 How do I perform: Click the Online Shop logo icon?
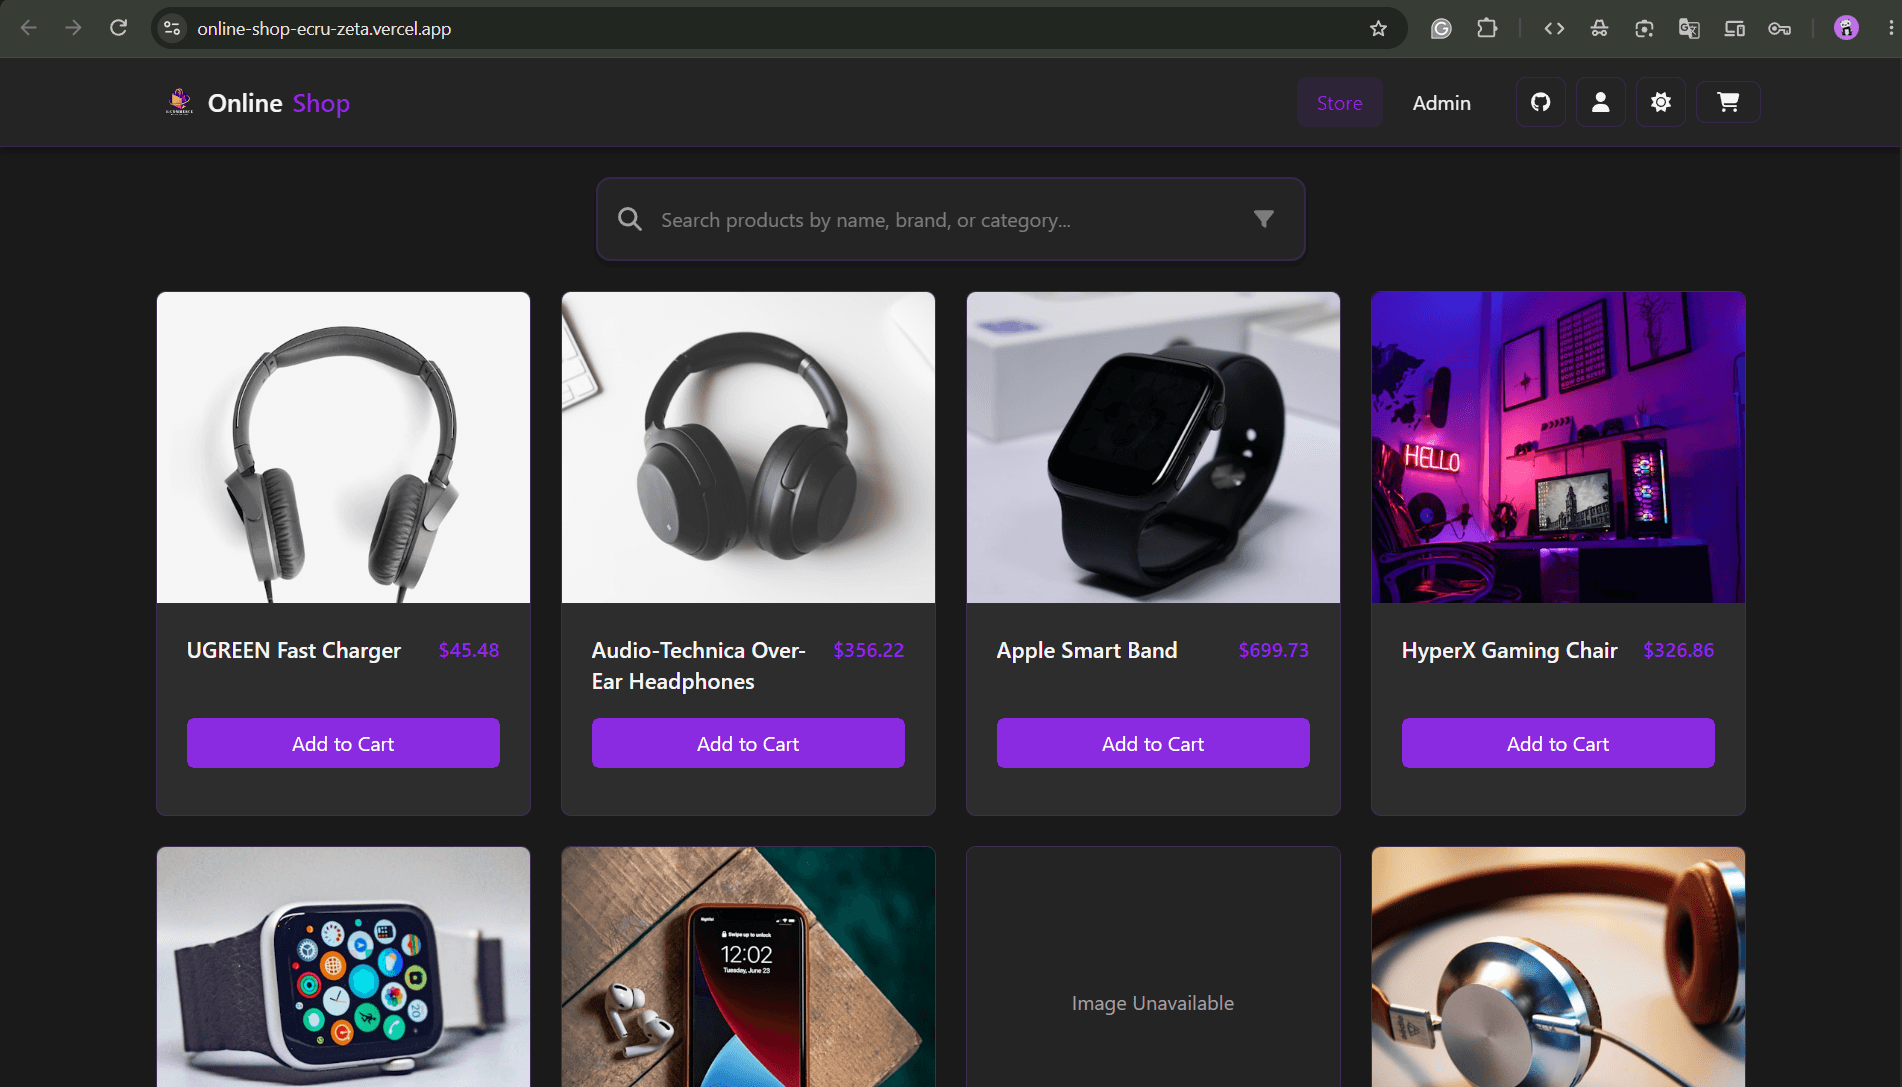coord(180,102)
